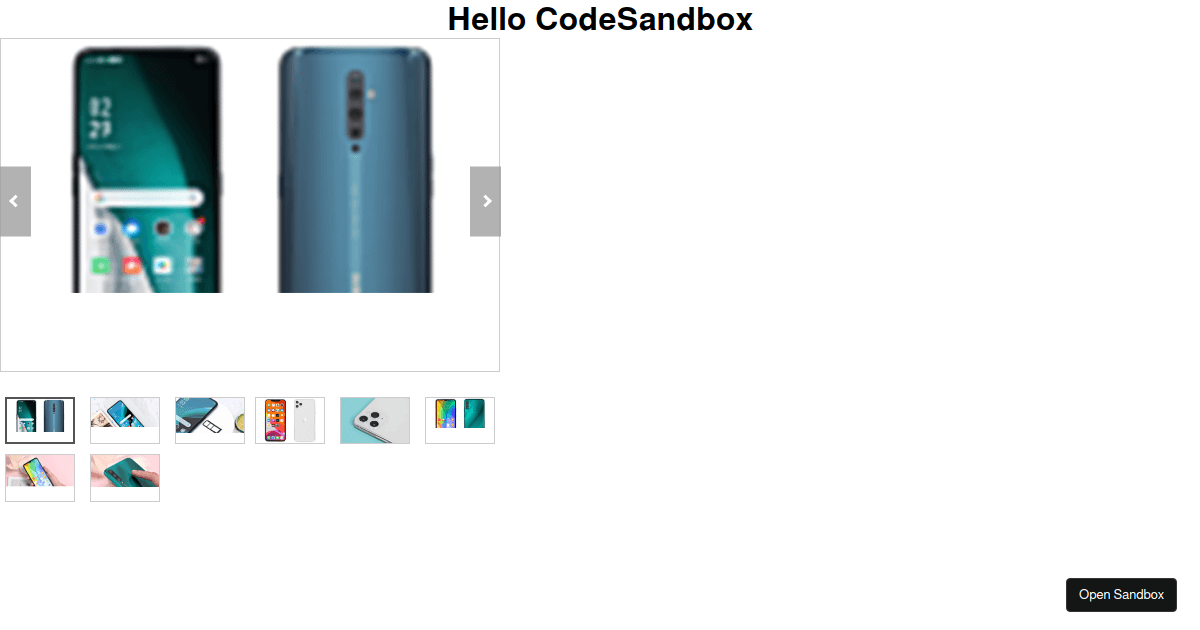
Task: Pick the thumbnail showing the SIM card tray
Action: [210, 420]
